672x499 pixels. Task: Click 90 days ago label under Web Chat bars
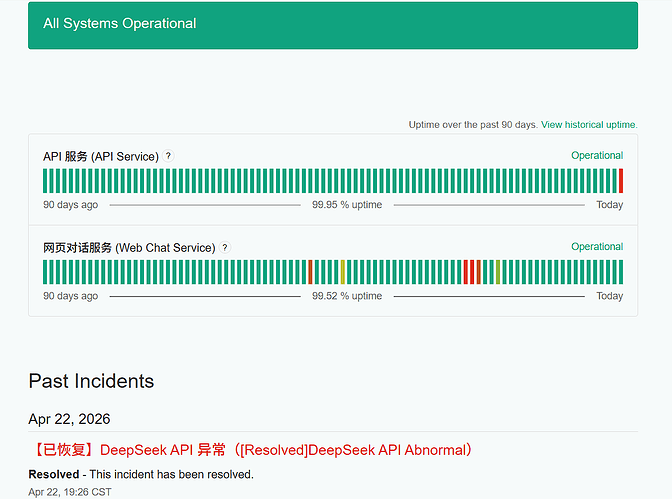70,296
